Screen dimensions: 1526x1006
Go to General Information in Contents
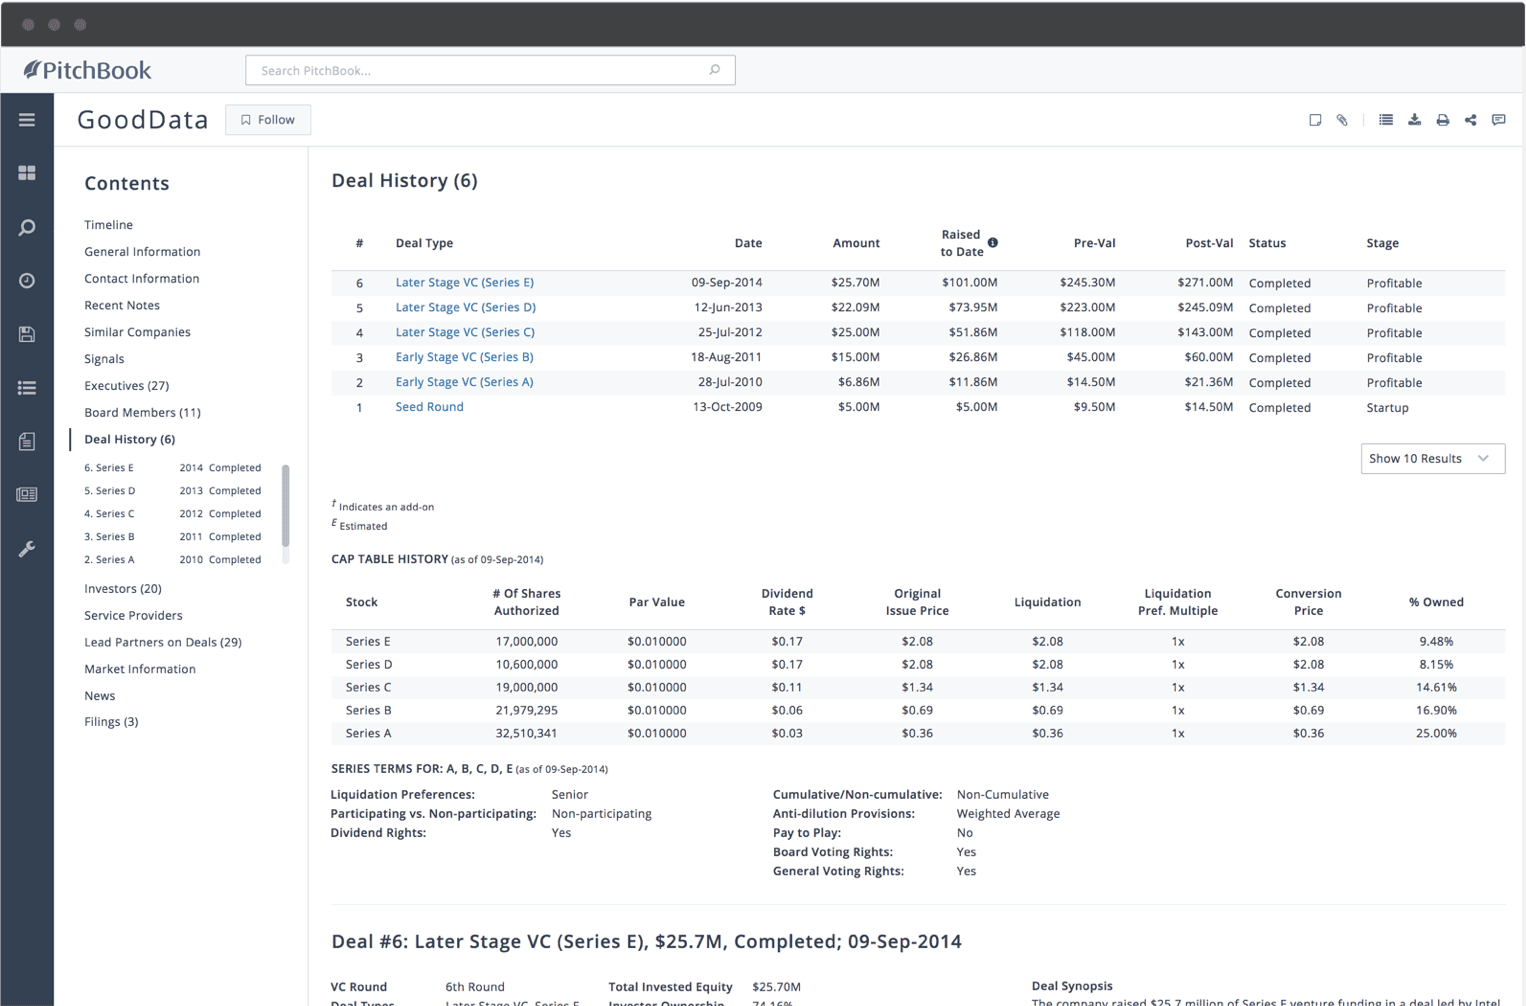coord(142,252)
